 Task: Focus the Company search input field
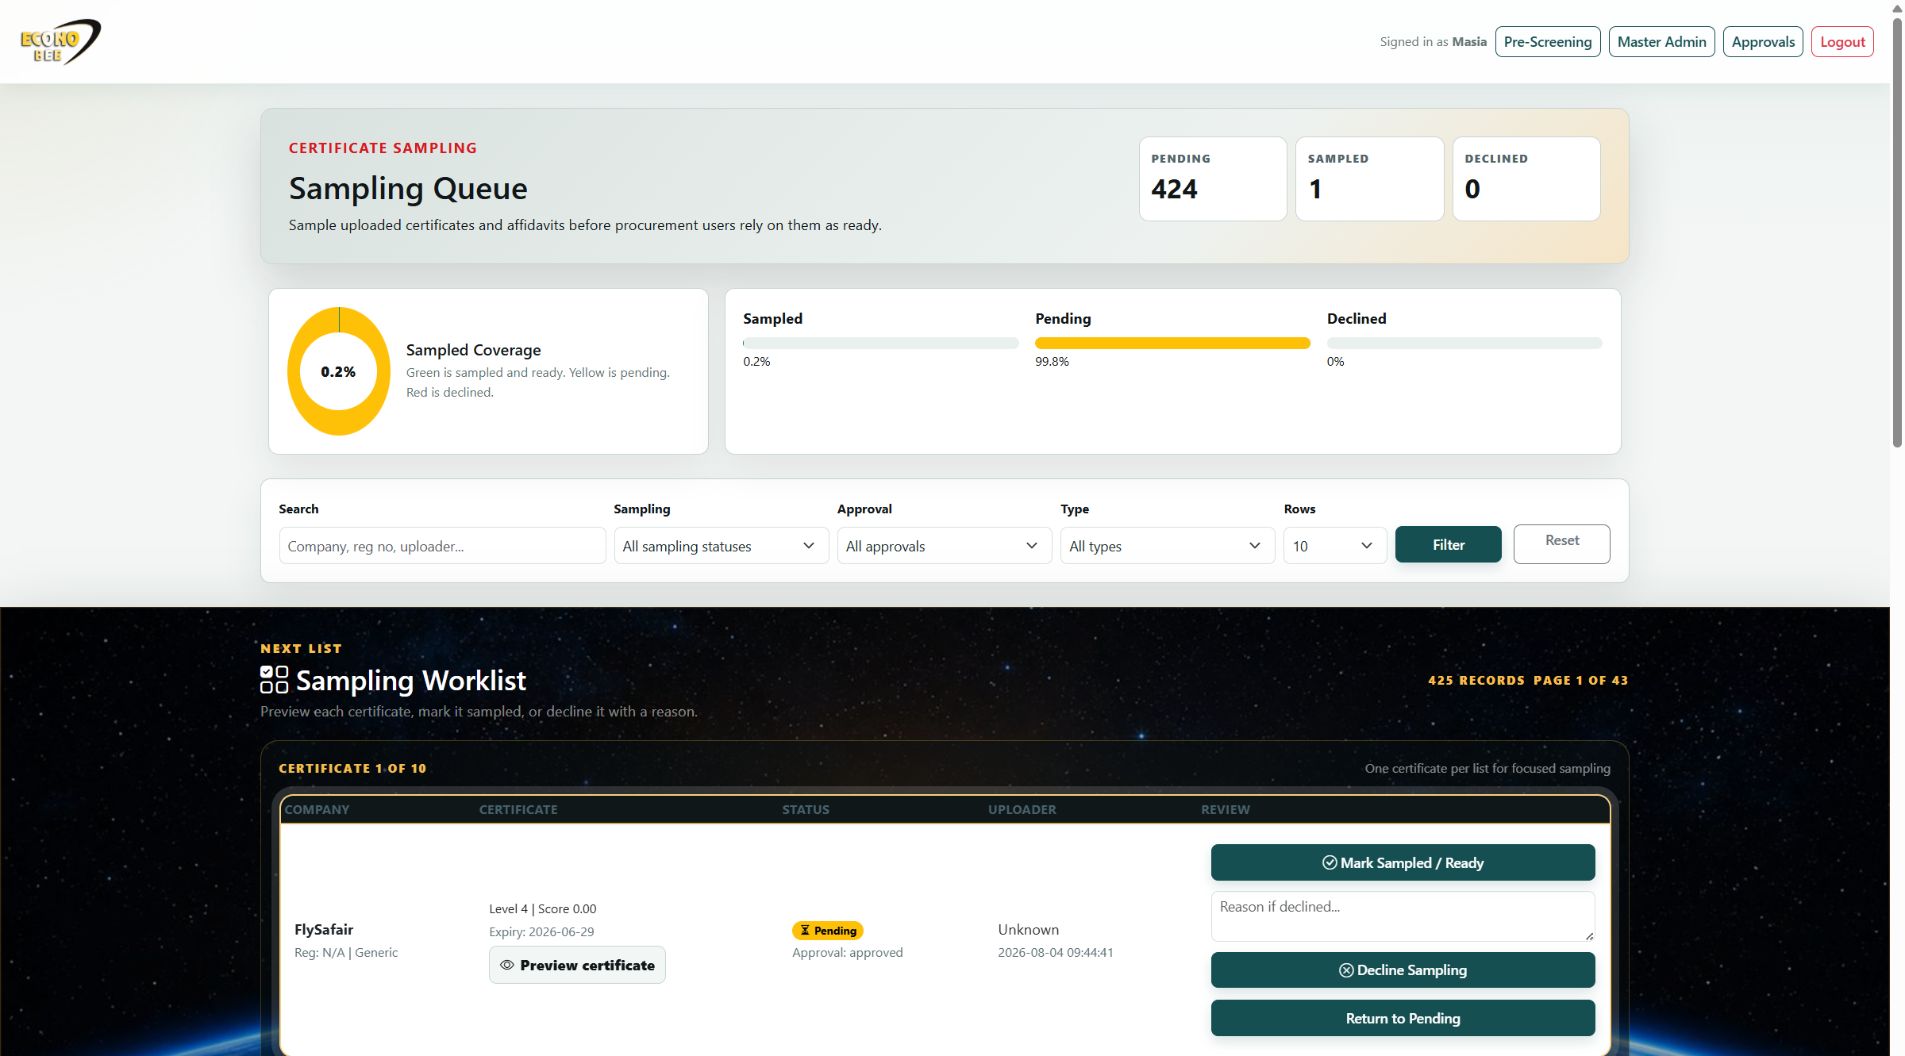pyautogui.click(x=442, y=546)
